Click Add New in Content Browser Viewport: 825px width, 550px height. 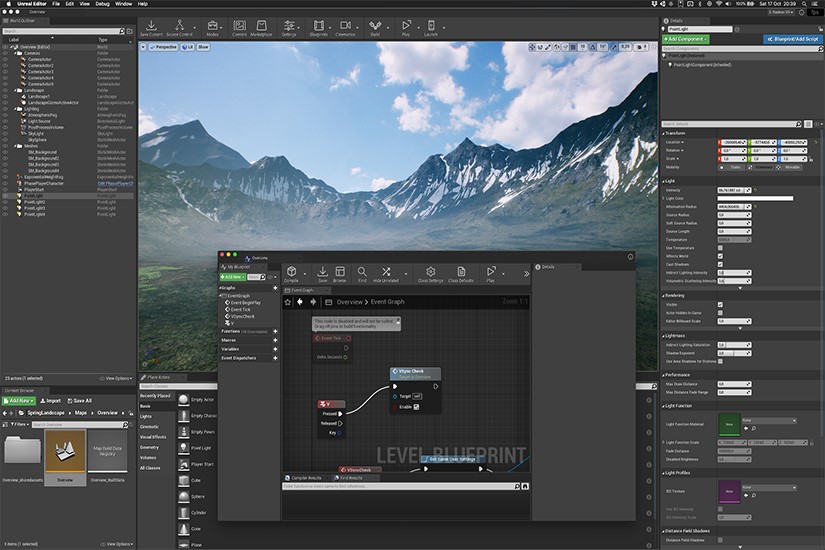[19, 401]
